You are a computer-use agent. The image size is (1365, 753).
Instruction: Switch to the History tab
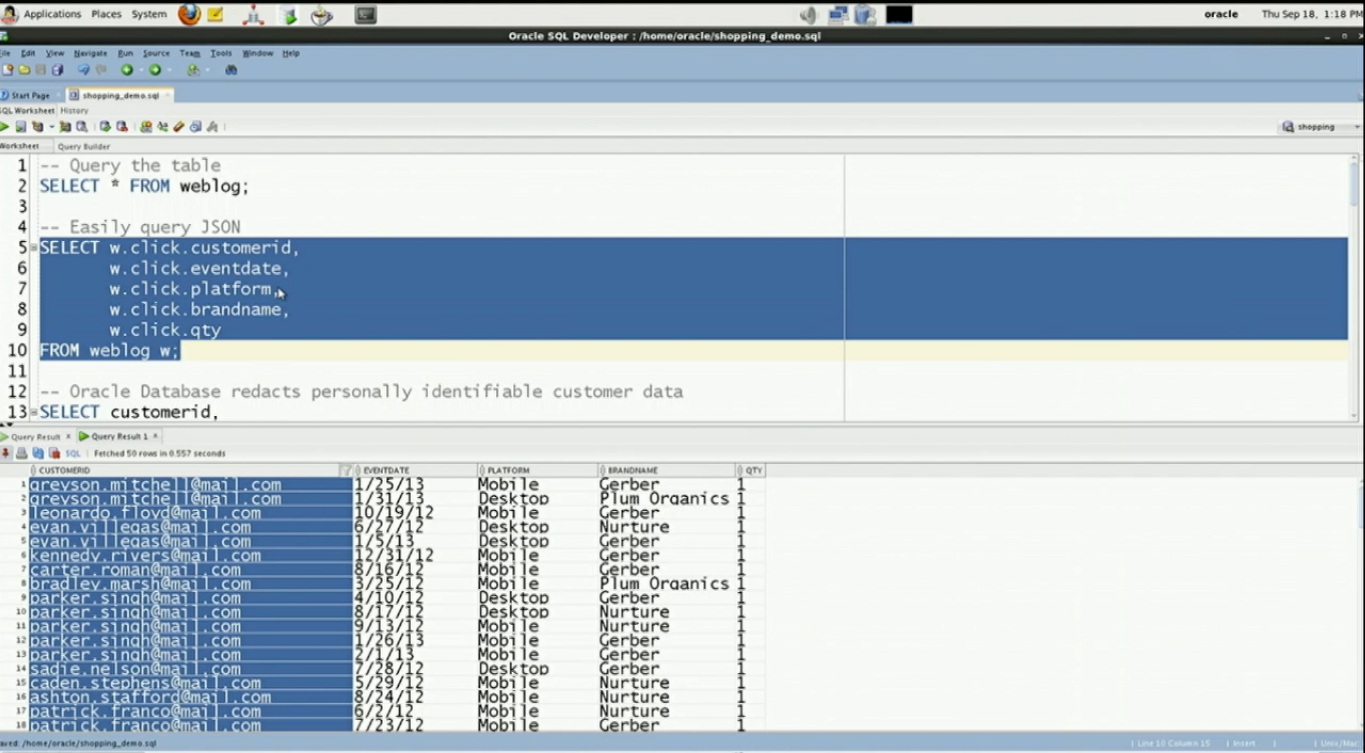[x=74, y=111]
